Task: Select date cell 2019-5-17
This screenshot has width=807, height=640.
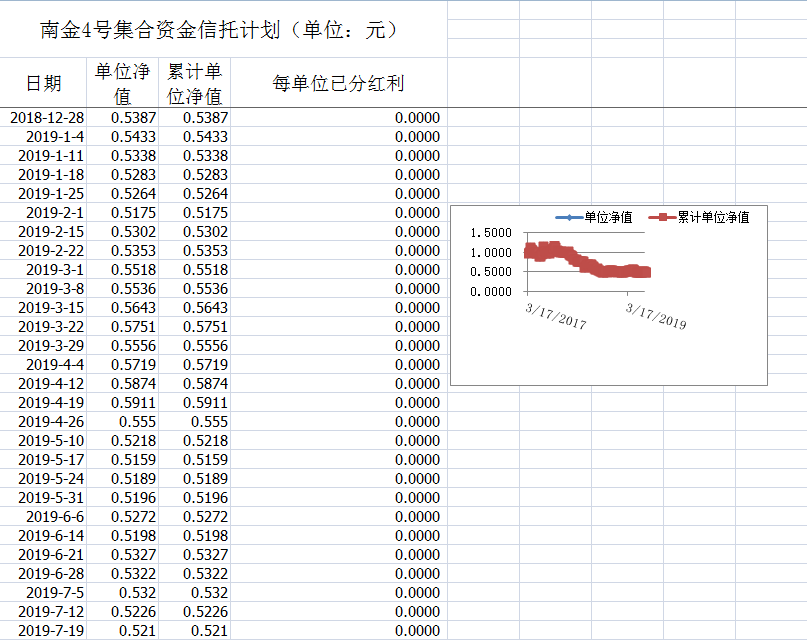Action: [x=43, y=460]
